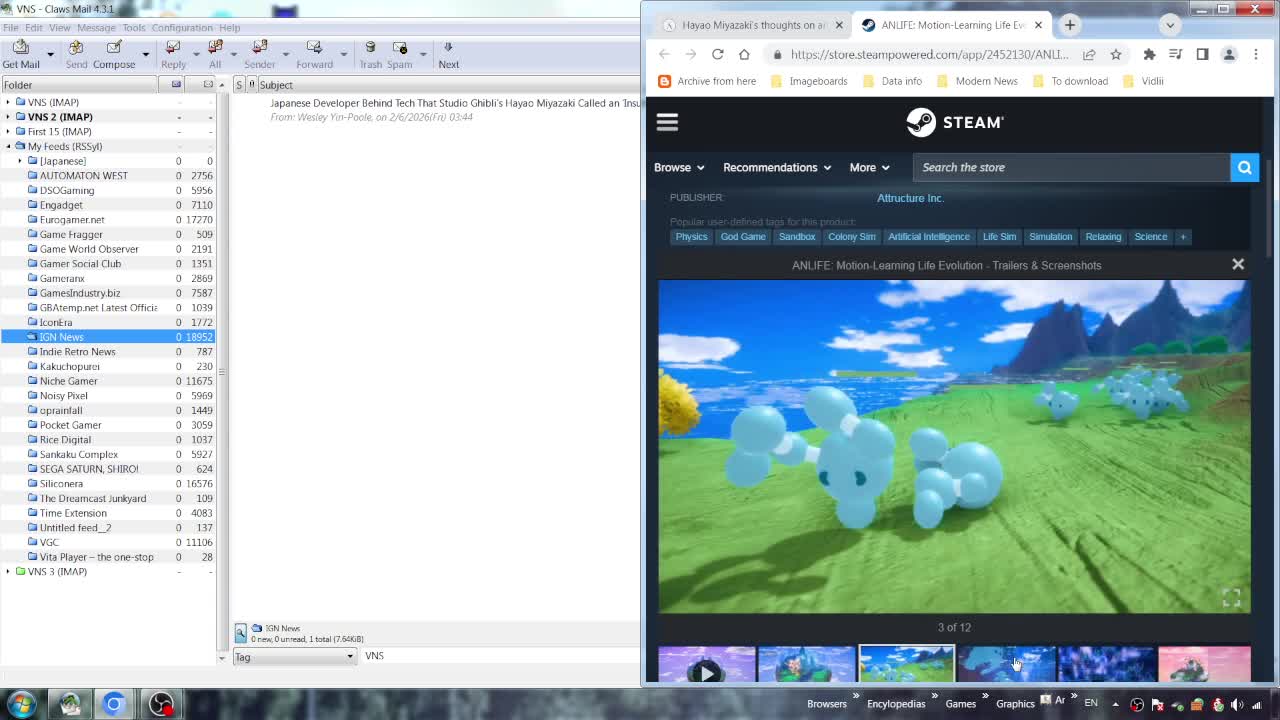Select the Artificial Intelligence tag

point(928,237)
